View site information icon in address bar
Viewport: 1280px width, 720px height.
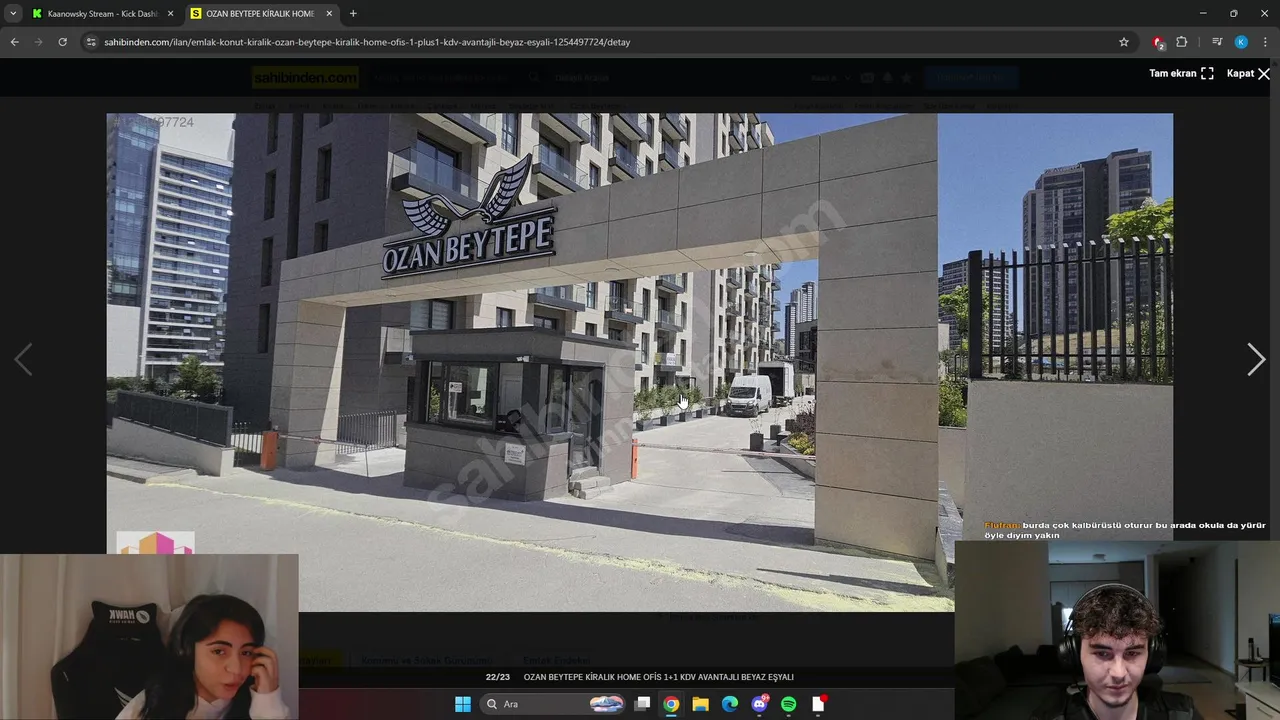(91, 42)
